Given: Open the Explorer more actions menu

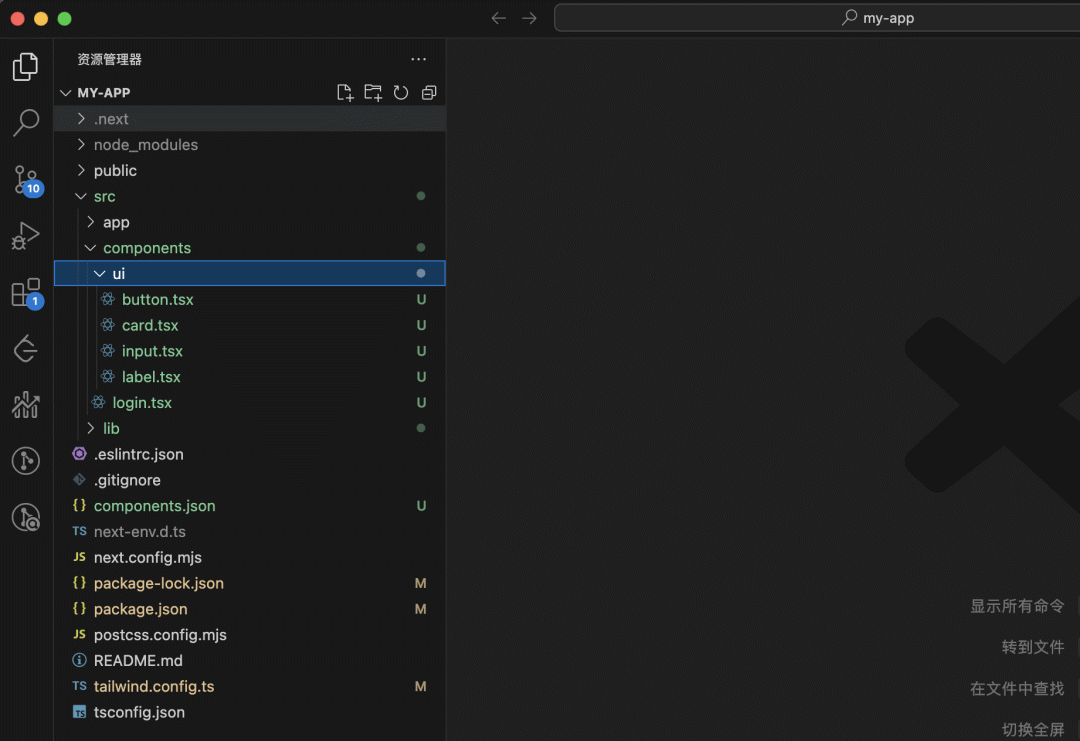Looking at the screenshot, I should coord(418,59).
